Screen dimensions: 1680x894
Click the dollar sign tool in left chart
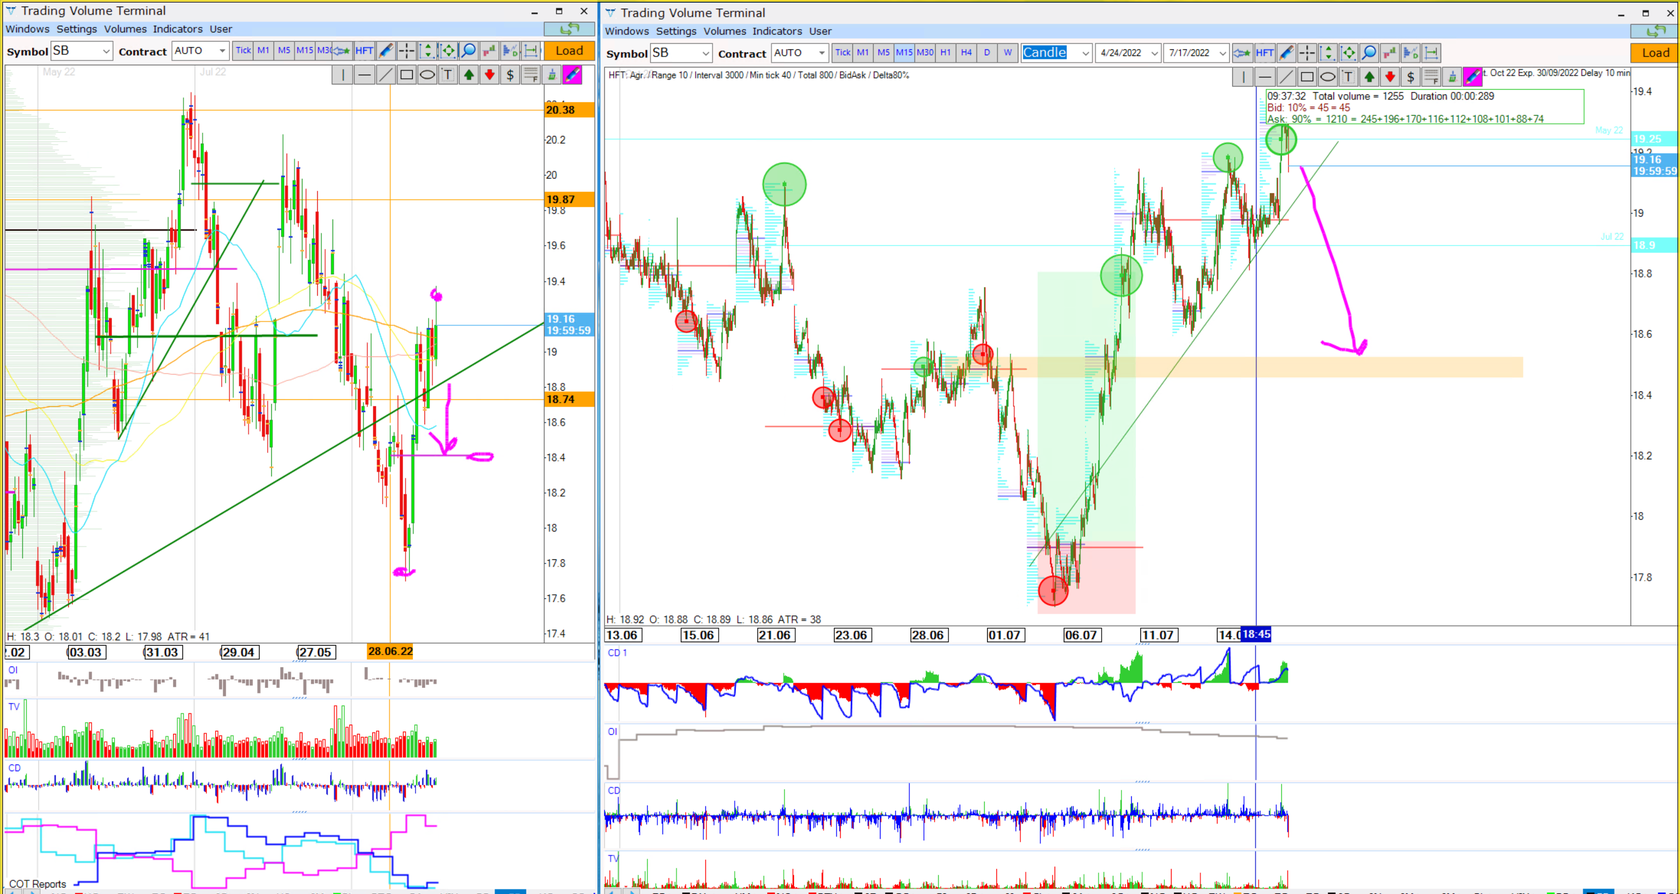(x=510, y=75)
